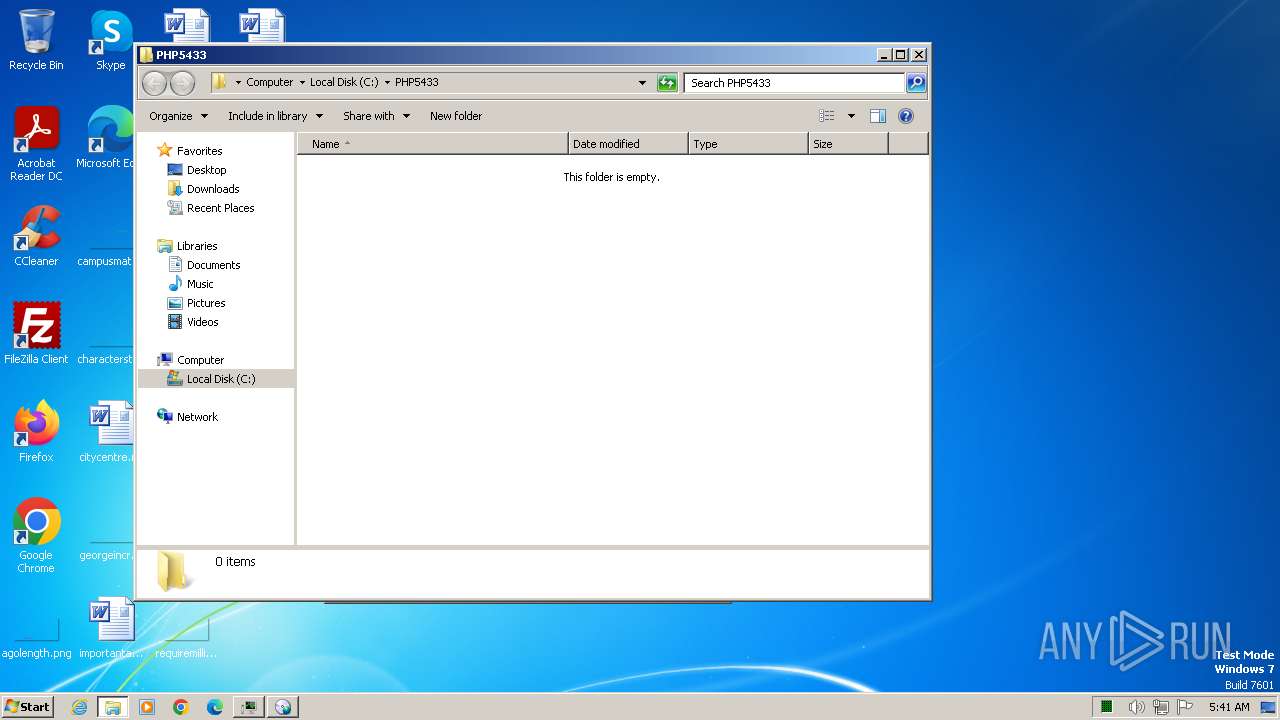Expand the Local Disk (C:) breadcrumb arrow

click(x=387, y=83)
